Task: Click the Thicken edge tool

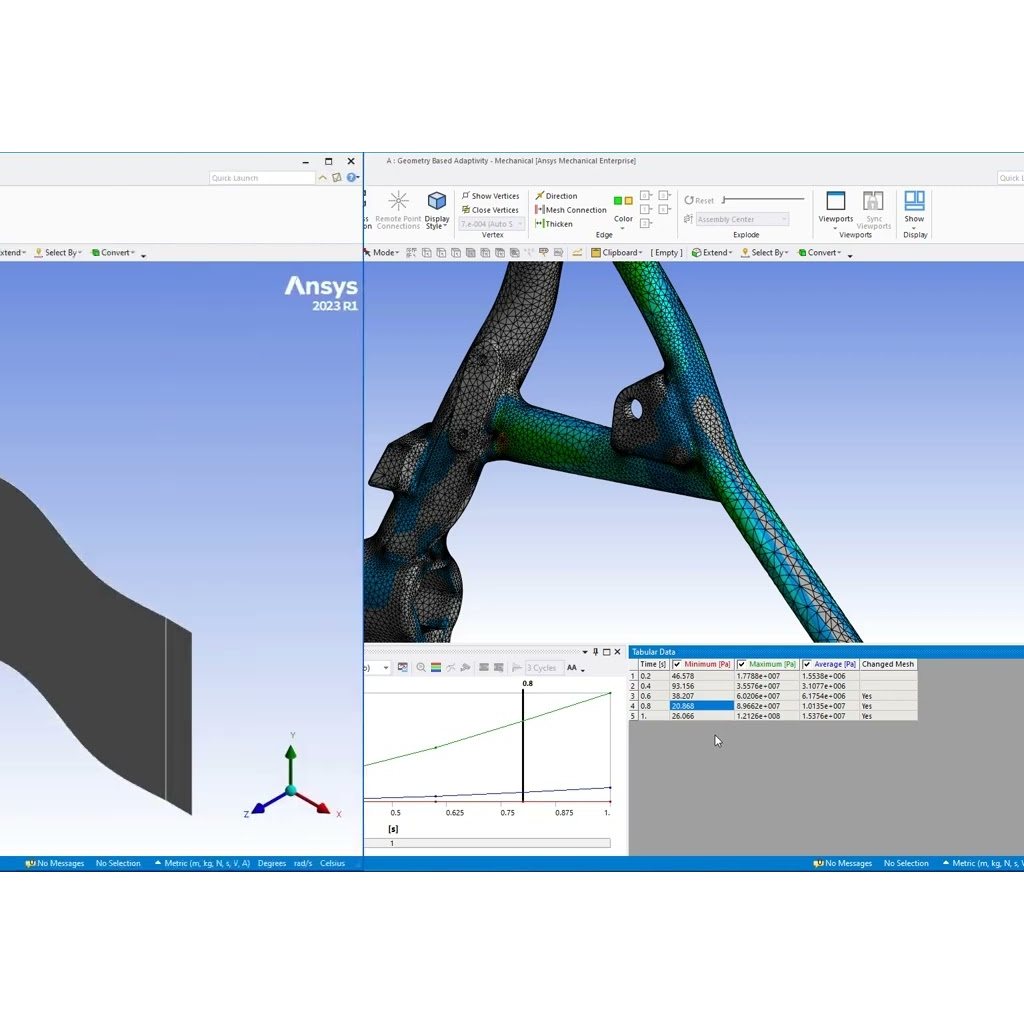Action: [554, 224]
